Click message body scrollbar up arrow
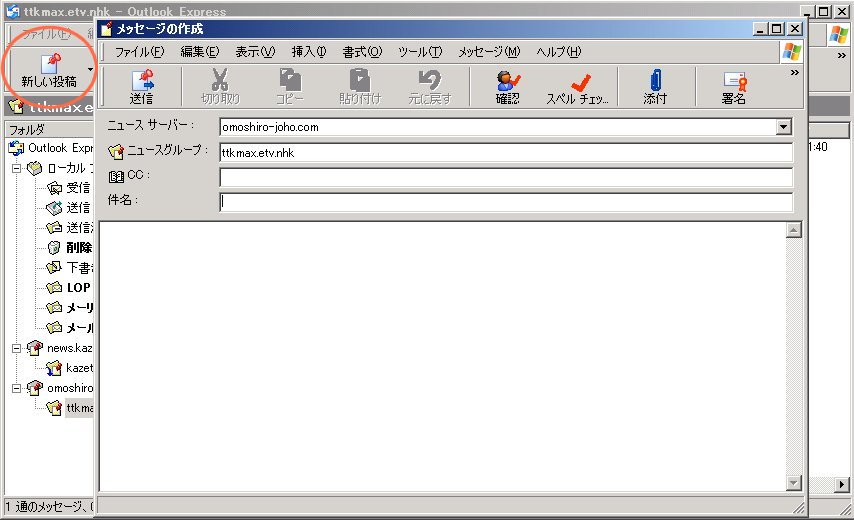The image size is (854, 520). click(794, 230)
